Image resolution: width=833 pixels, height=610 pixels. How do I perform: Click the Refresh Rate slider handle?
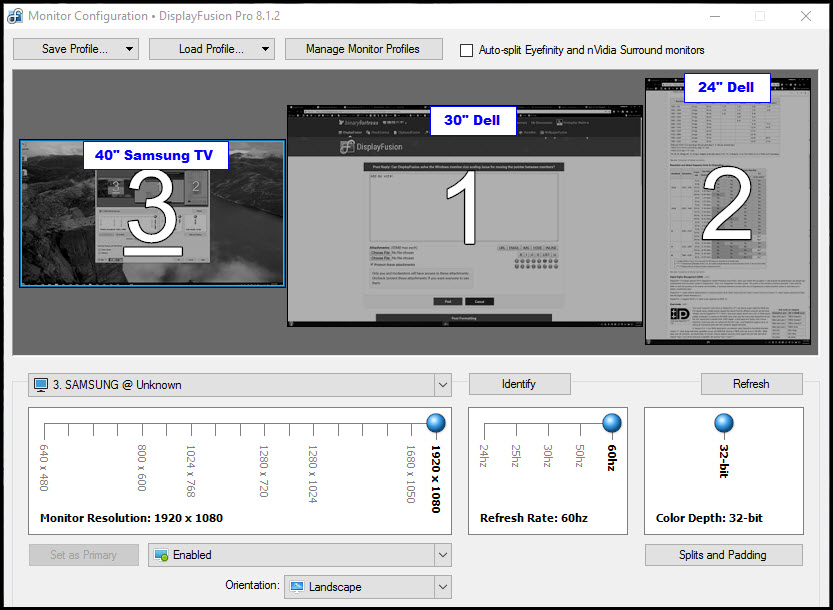point(611,422)
